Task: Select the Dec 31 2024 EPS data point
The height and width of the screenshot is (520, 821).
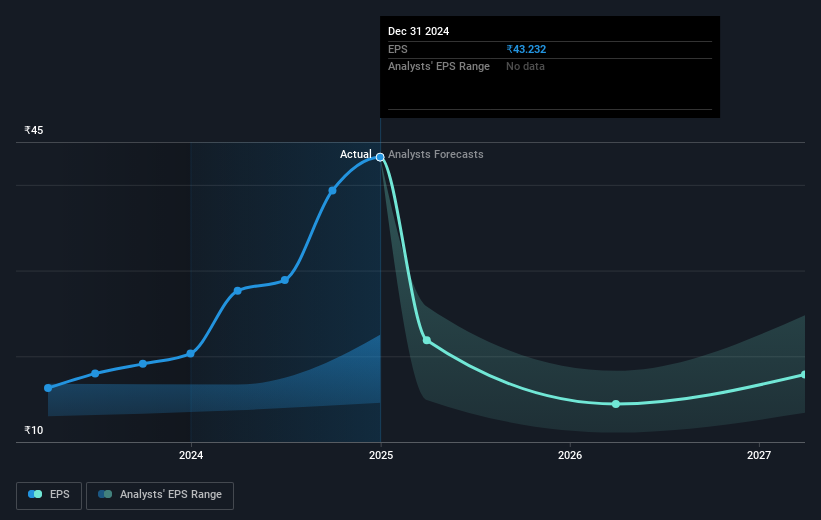Action: [380, 157]
